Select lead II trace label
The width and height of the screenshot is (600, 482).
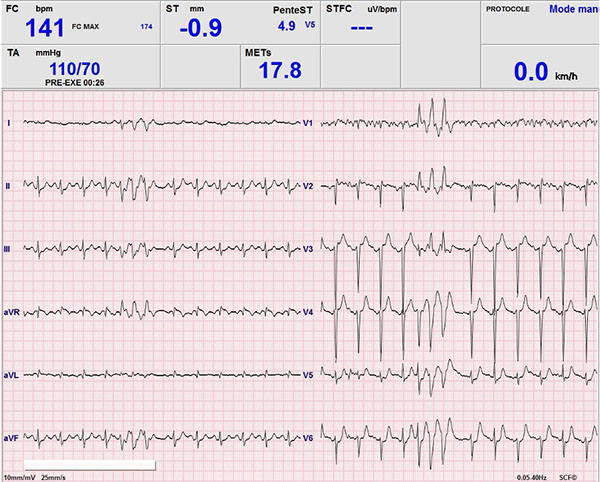coord(8,186)
